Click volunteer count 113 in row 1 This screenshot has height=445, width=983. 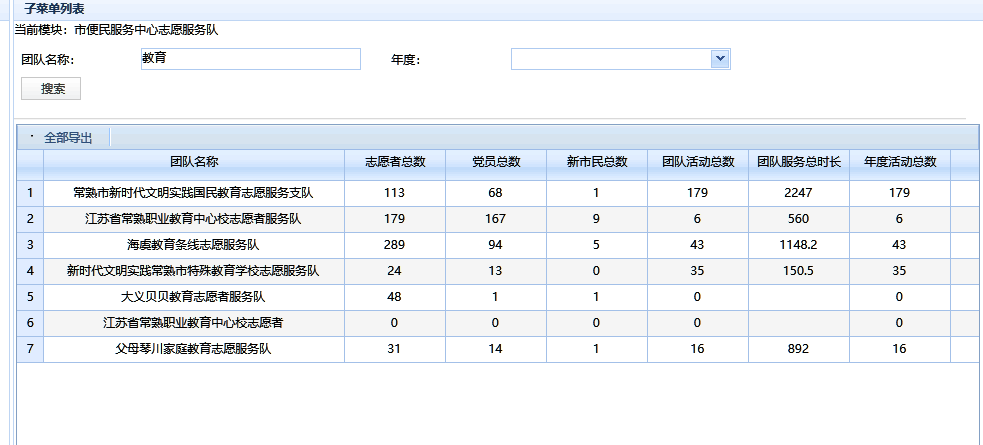(x=394, y=193)
